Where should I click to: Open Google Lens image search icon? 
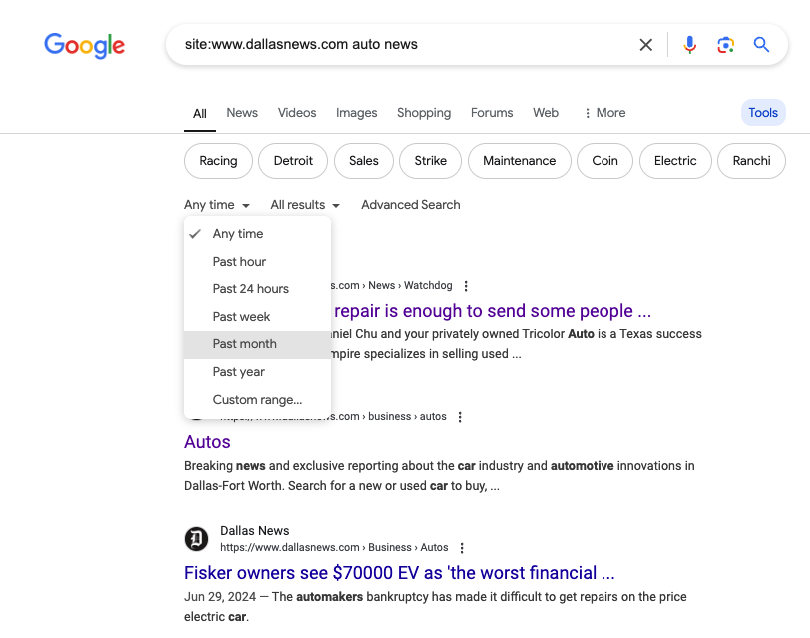(725, 45)
